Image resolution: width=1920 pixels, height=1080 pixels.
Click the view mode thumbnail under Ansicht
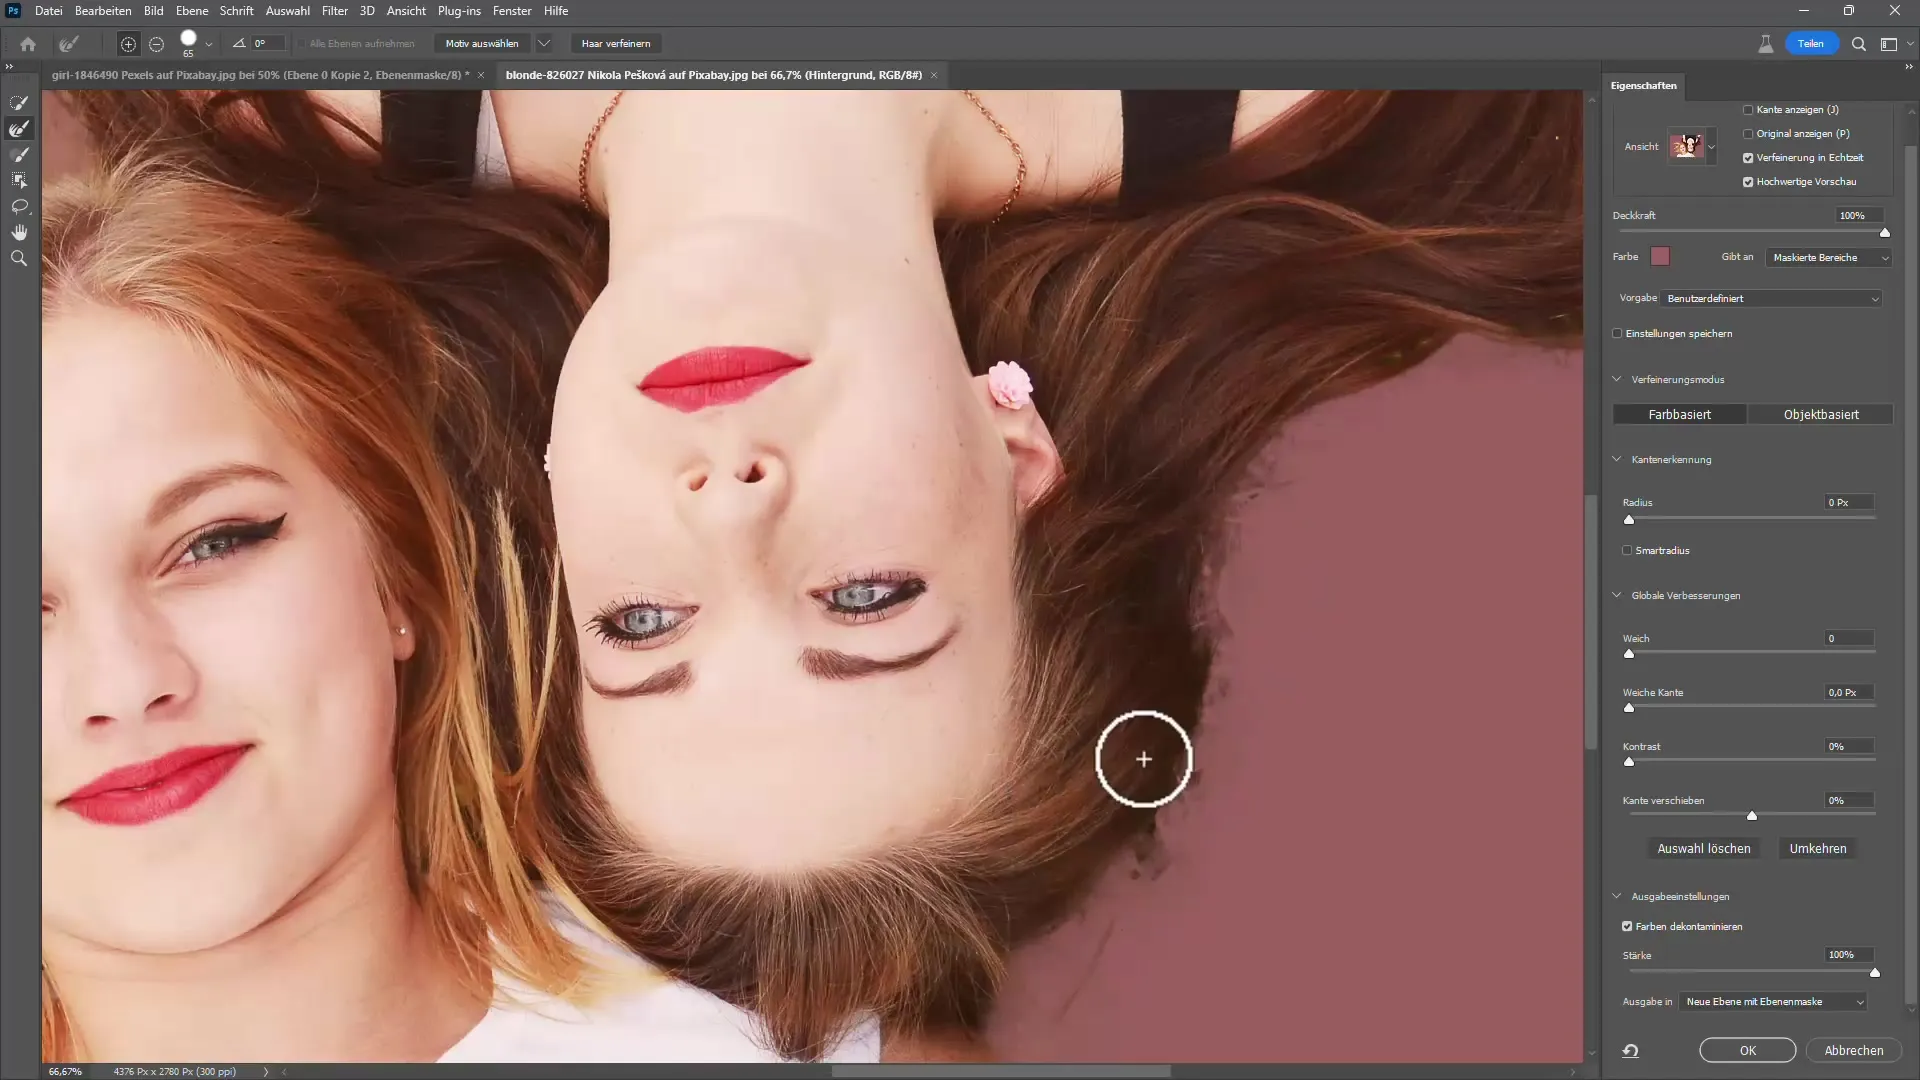[1686, 146]
